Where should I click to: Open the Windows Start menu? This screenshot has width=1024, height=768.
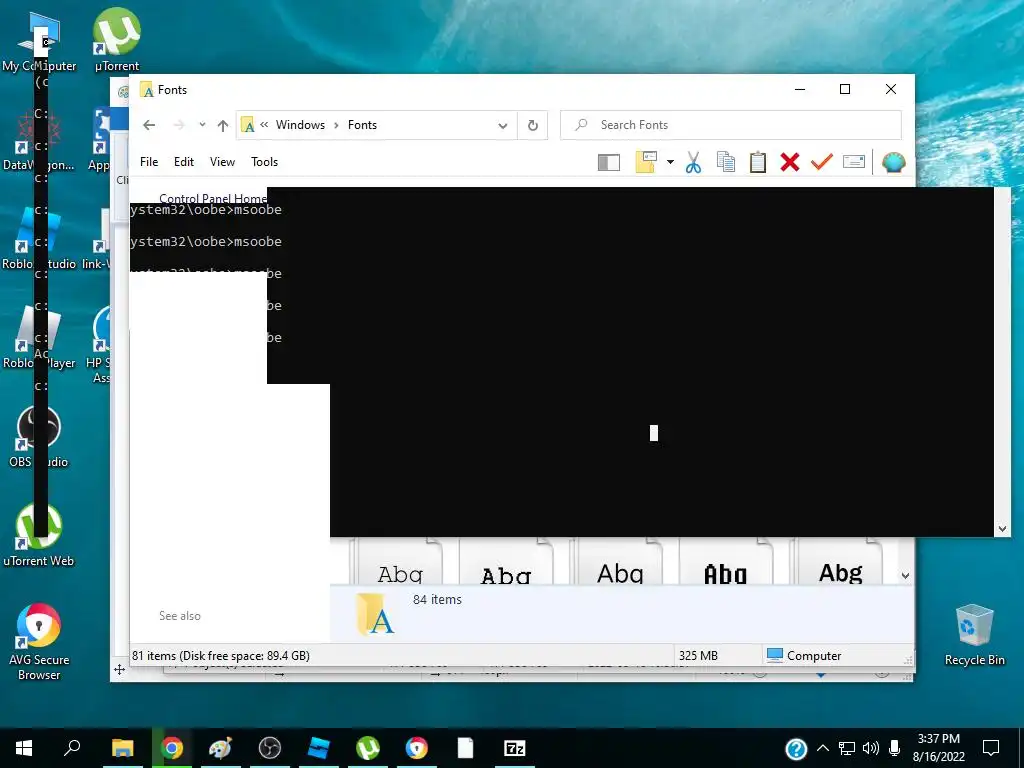pos(24,748)
